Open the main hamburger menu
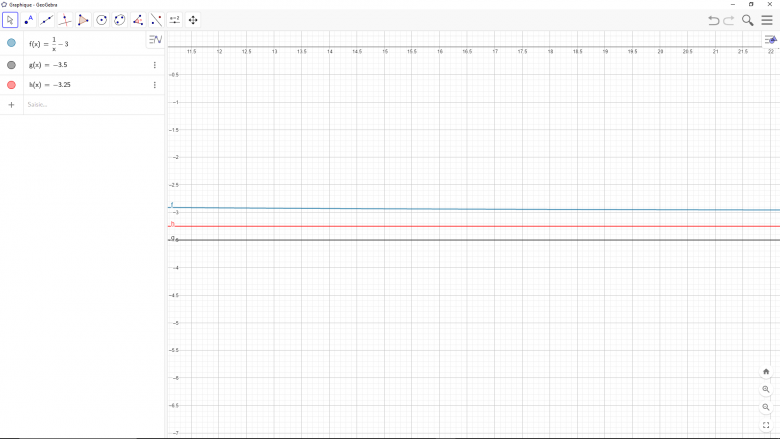Viewport: 780px width, 439px height. [767, 20]
